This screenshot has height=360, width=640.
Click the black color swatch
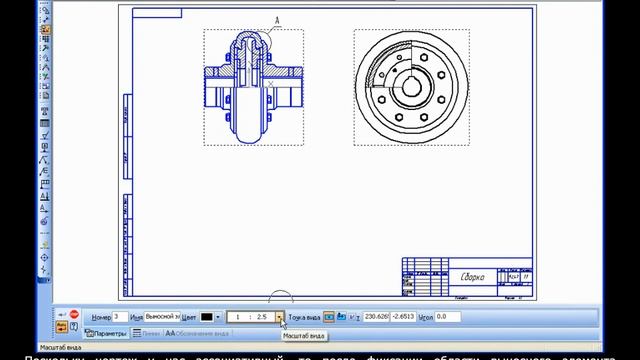coord(207,317)
